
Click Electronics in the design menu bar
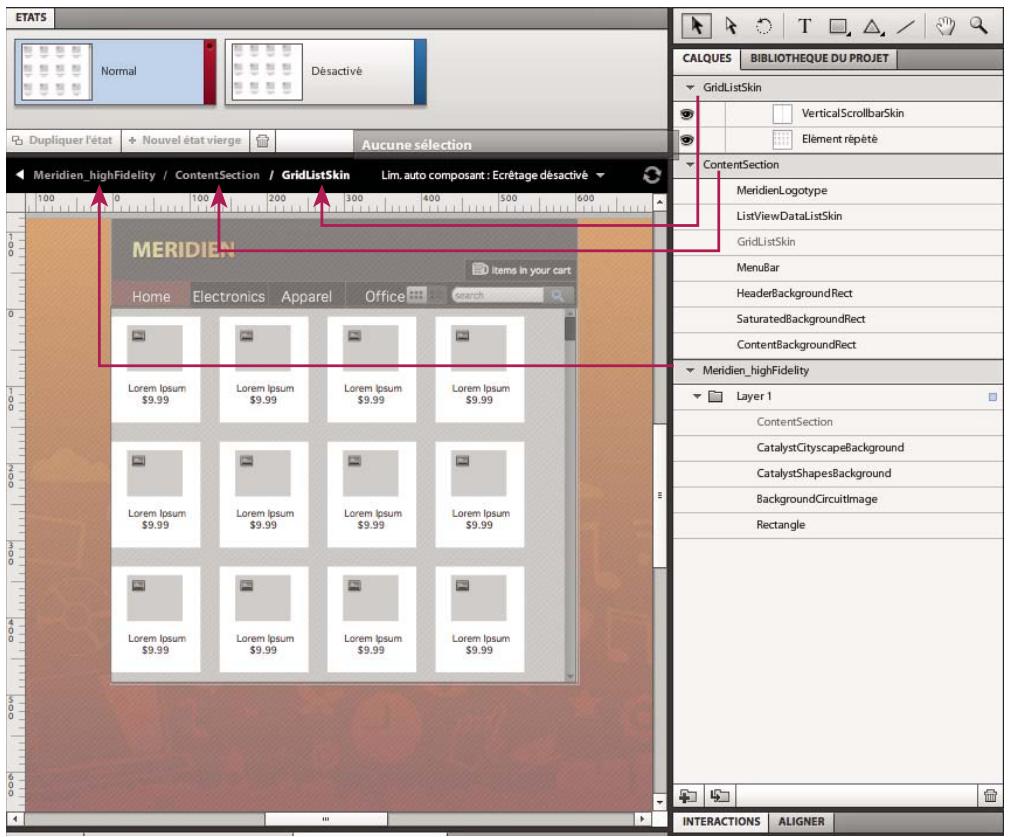tap(228, 296)
